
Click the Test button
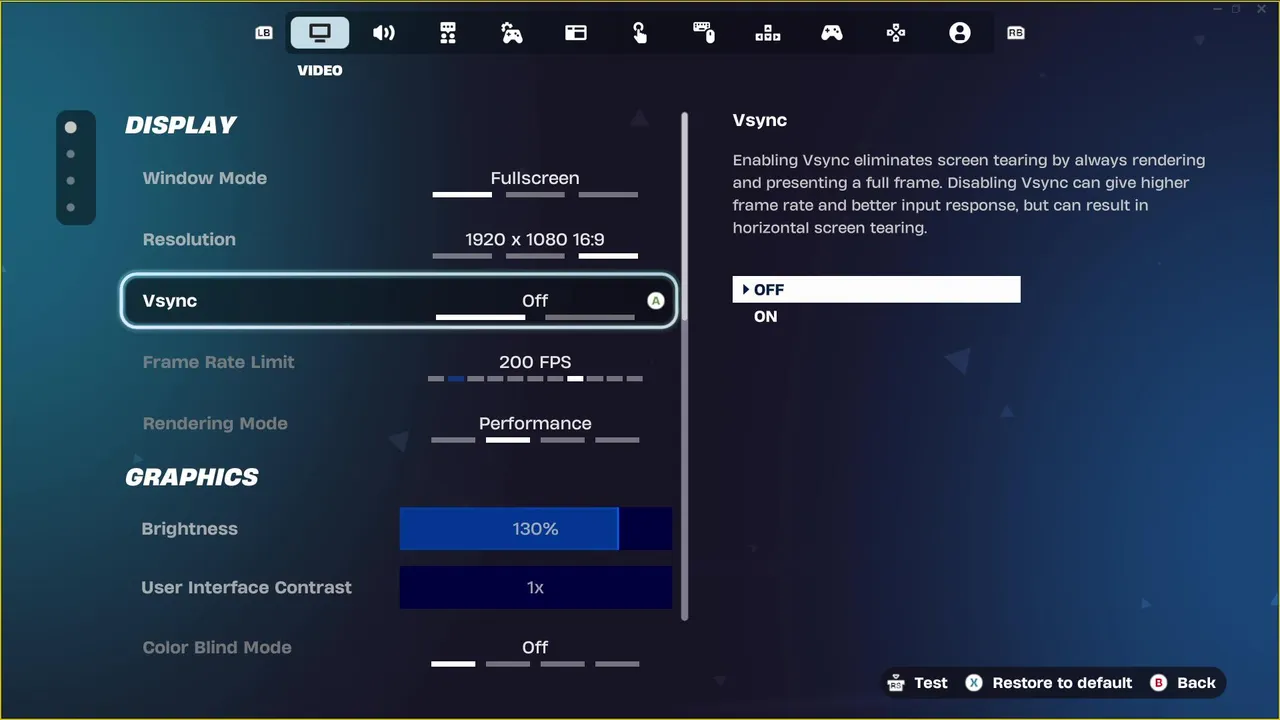917,683
